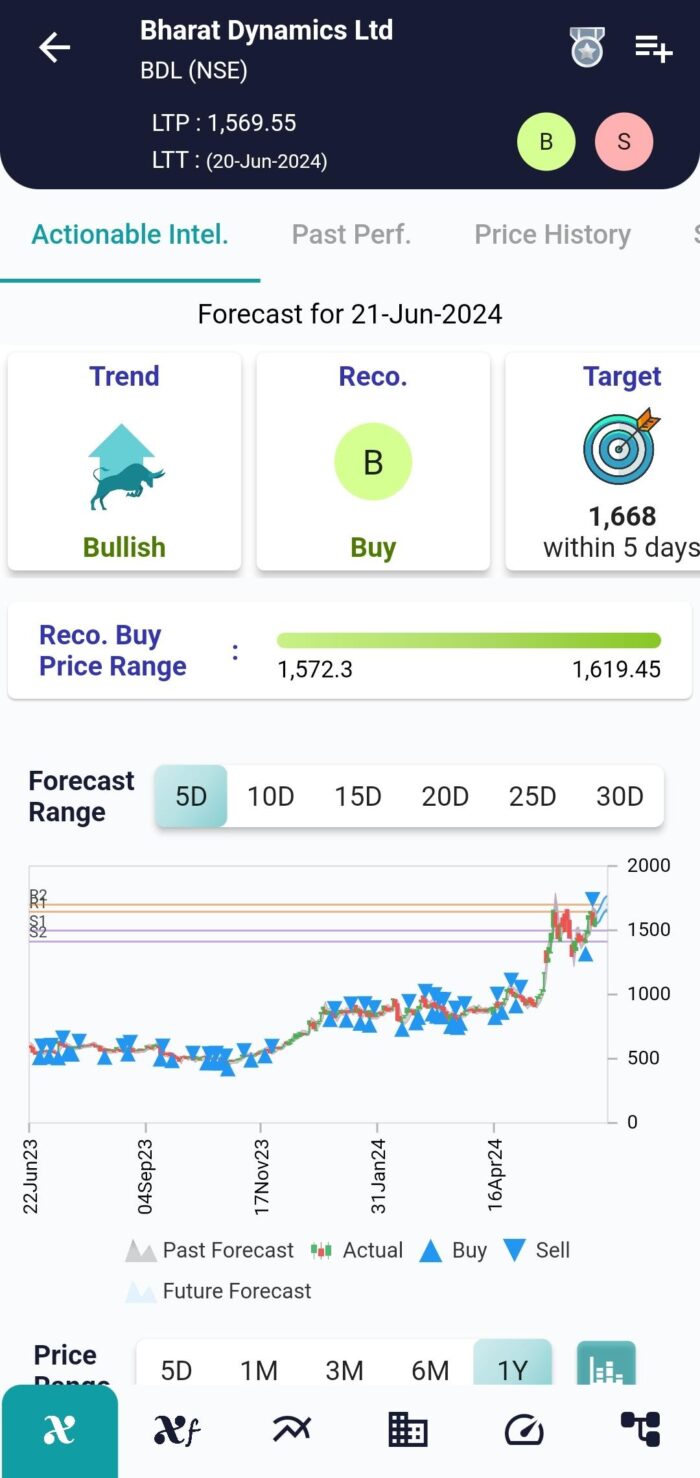The width and height of the screenshot is (700, 1478).
Task: Tap the flowchart network icon in bottom bar
Action: 641,1430
